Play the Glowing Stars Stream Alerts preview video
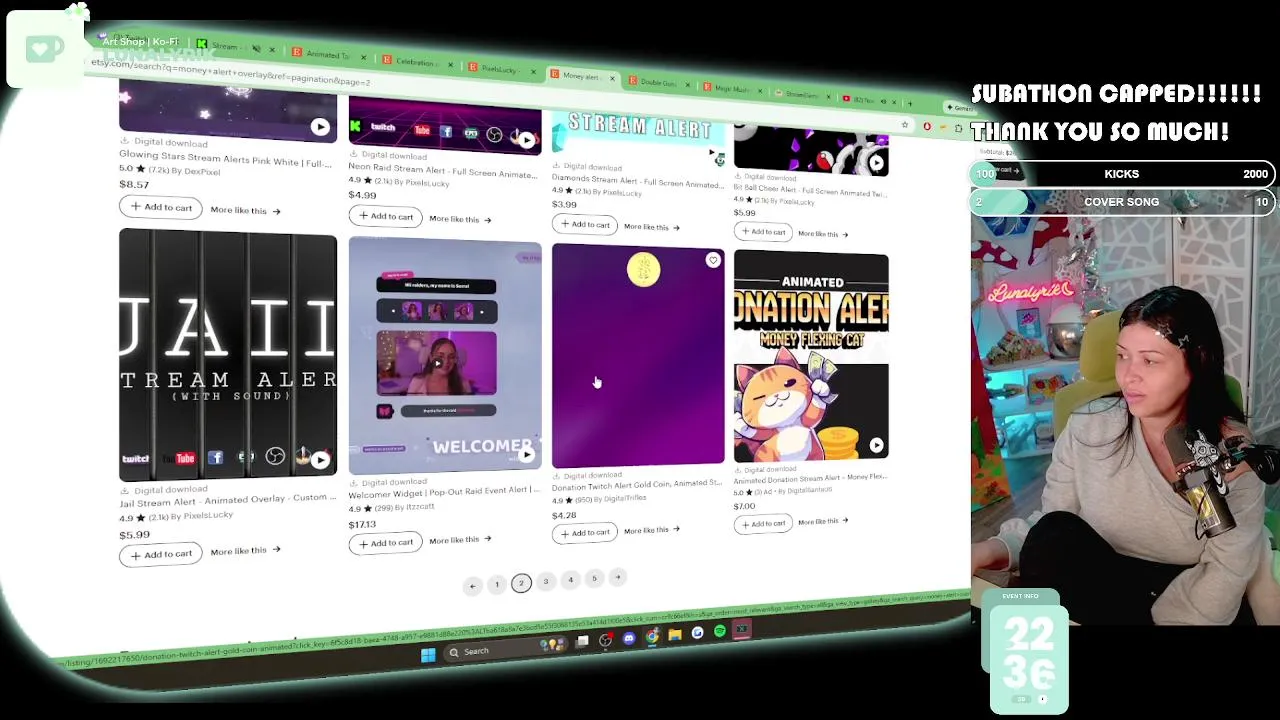Viewport: 1280px width, 720px height. [320, 127]
